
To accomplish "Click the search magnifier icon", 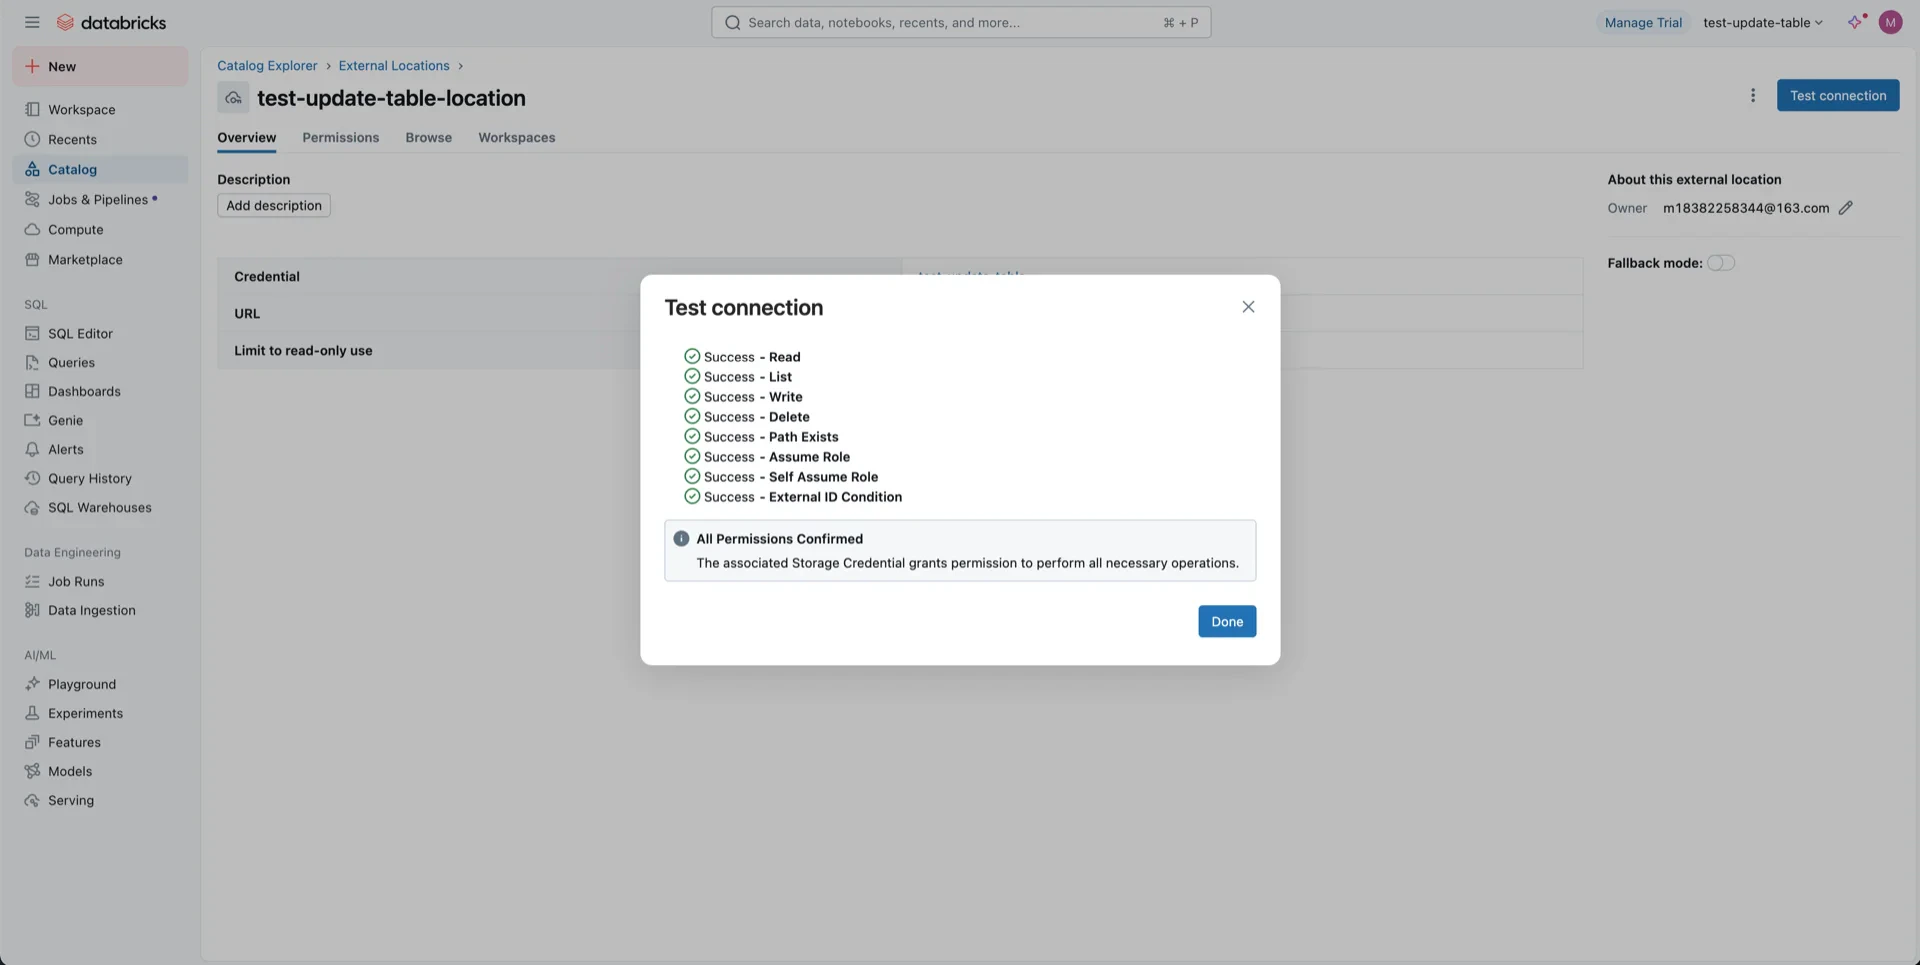I will point(733,22).
